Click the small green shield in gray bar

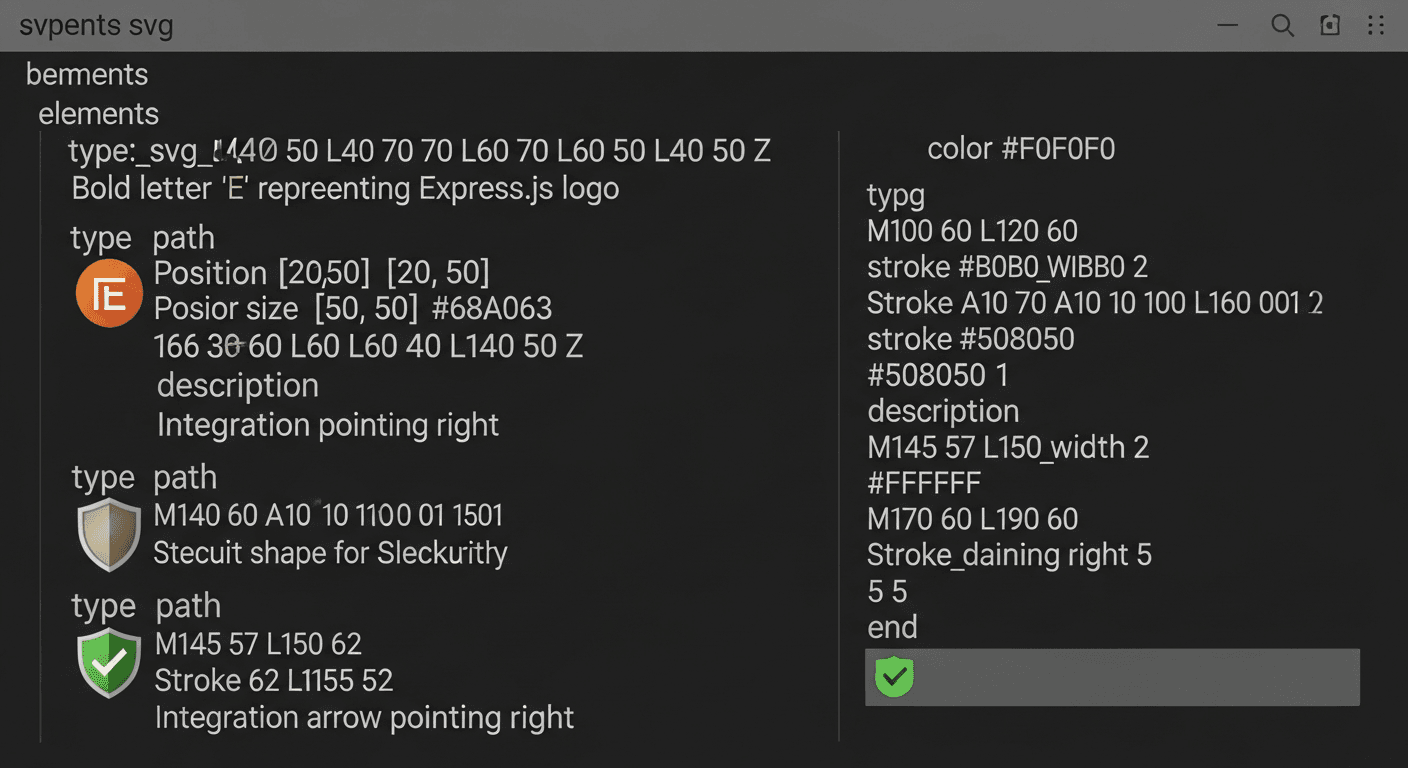pos(894,677)
